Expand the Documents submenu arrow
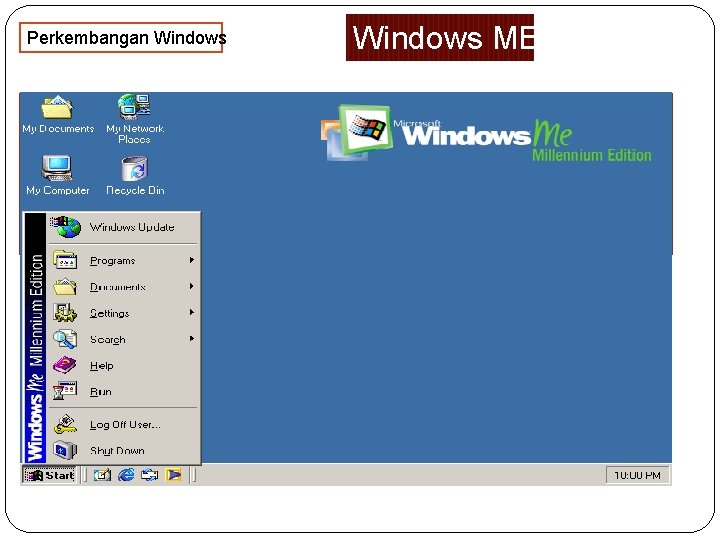Image resolution: width=720 pixels, height=540 pixels. point(192,286)
